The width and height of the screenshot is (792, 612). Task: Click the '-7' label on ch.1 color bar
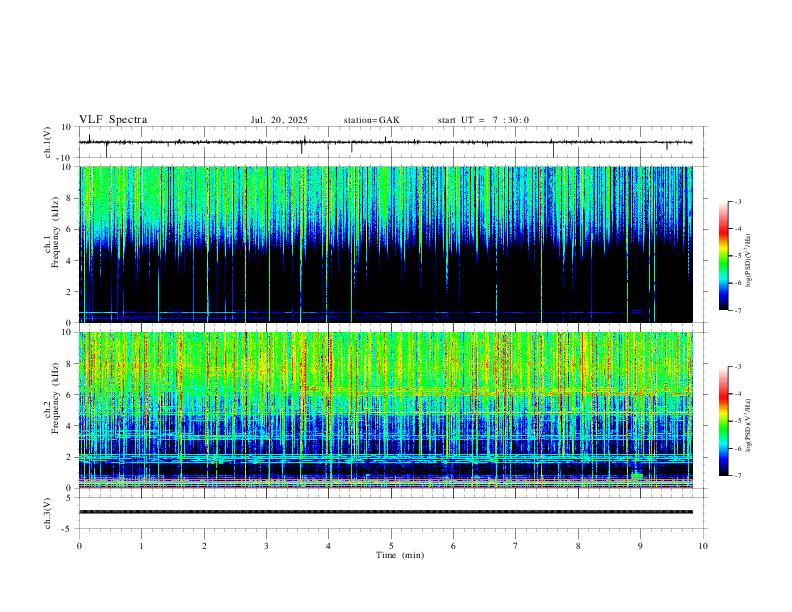(738, 310)
